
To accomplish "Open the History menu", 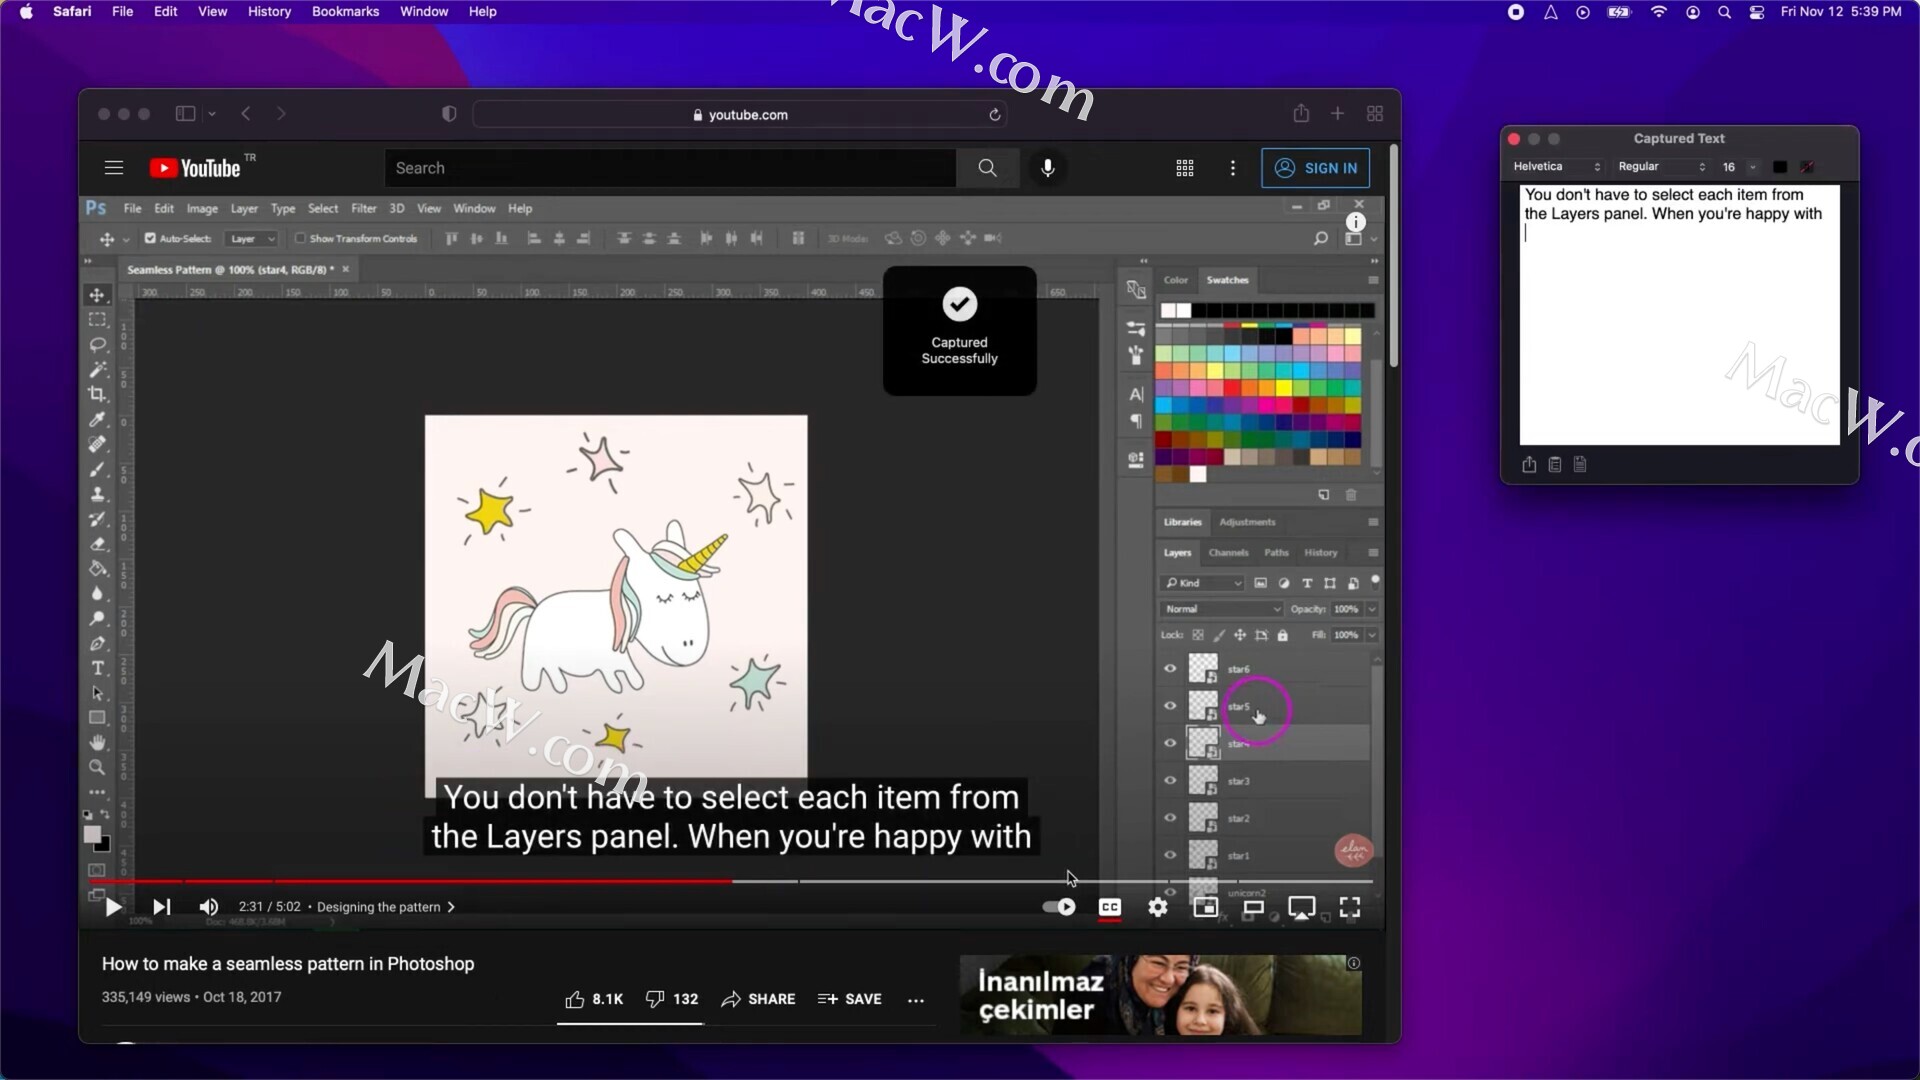I will [269, 12].
